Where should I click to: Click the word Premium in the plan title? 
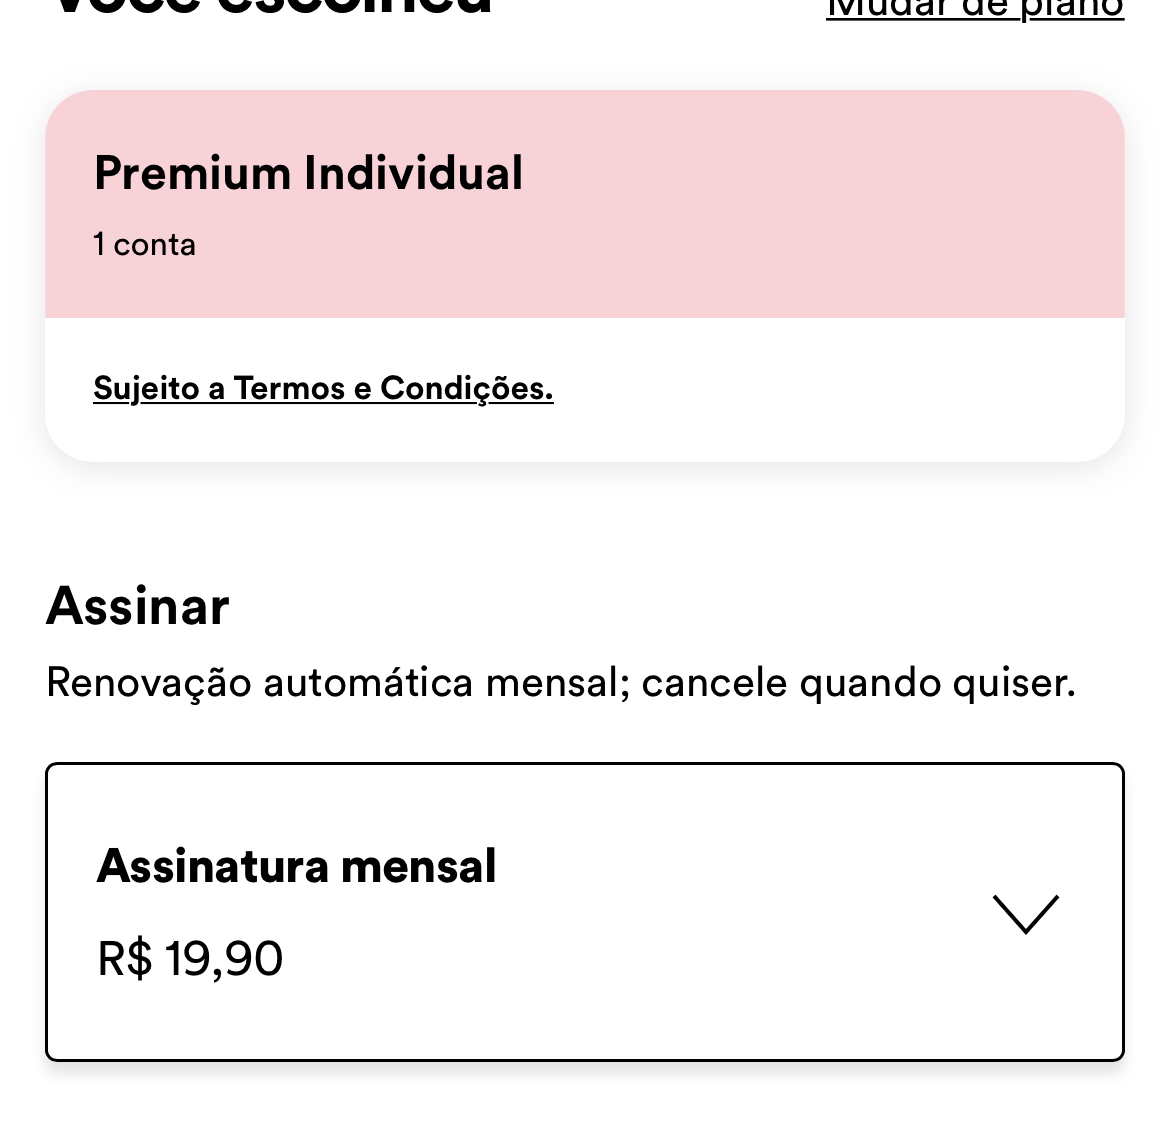point(192,173)
